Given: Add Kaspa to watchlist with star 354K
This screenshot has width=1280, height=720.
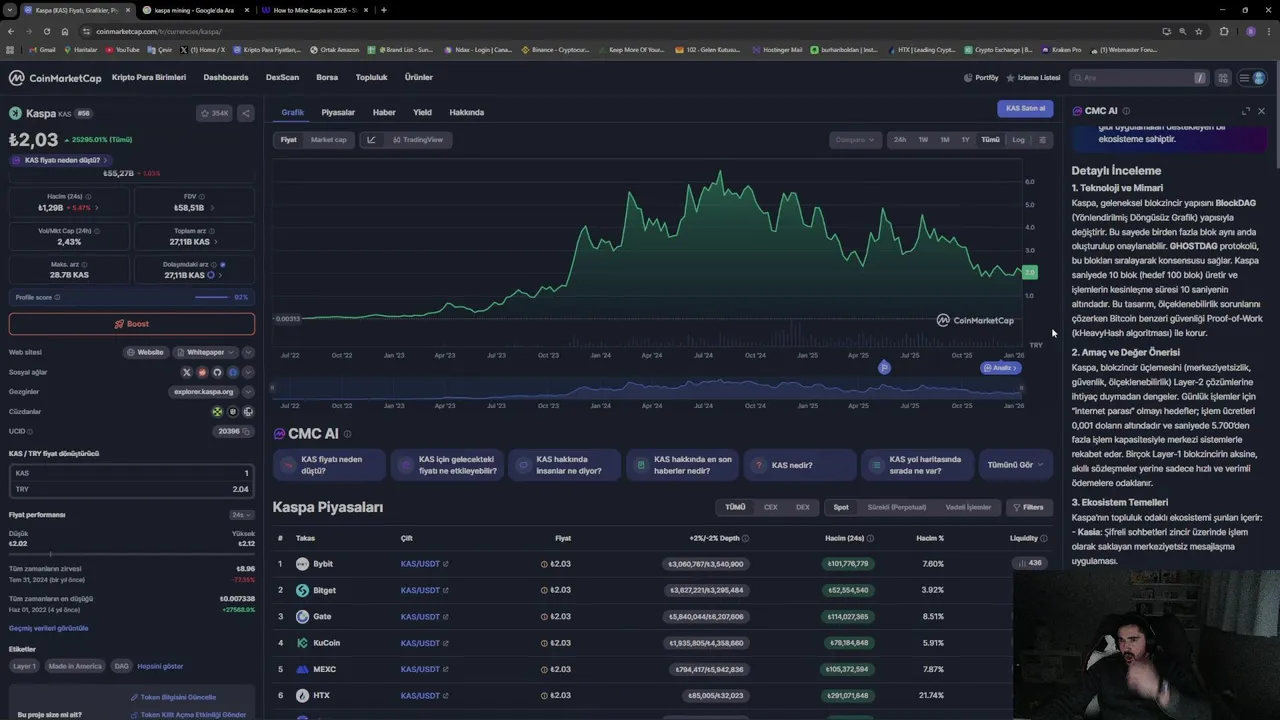Looking at the screenshot, I should (x=214, y=113).
